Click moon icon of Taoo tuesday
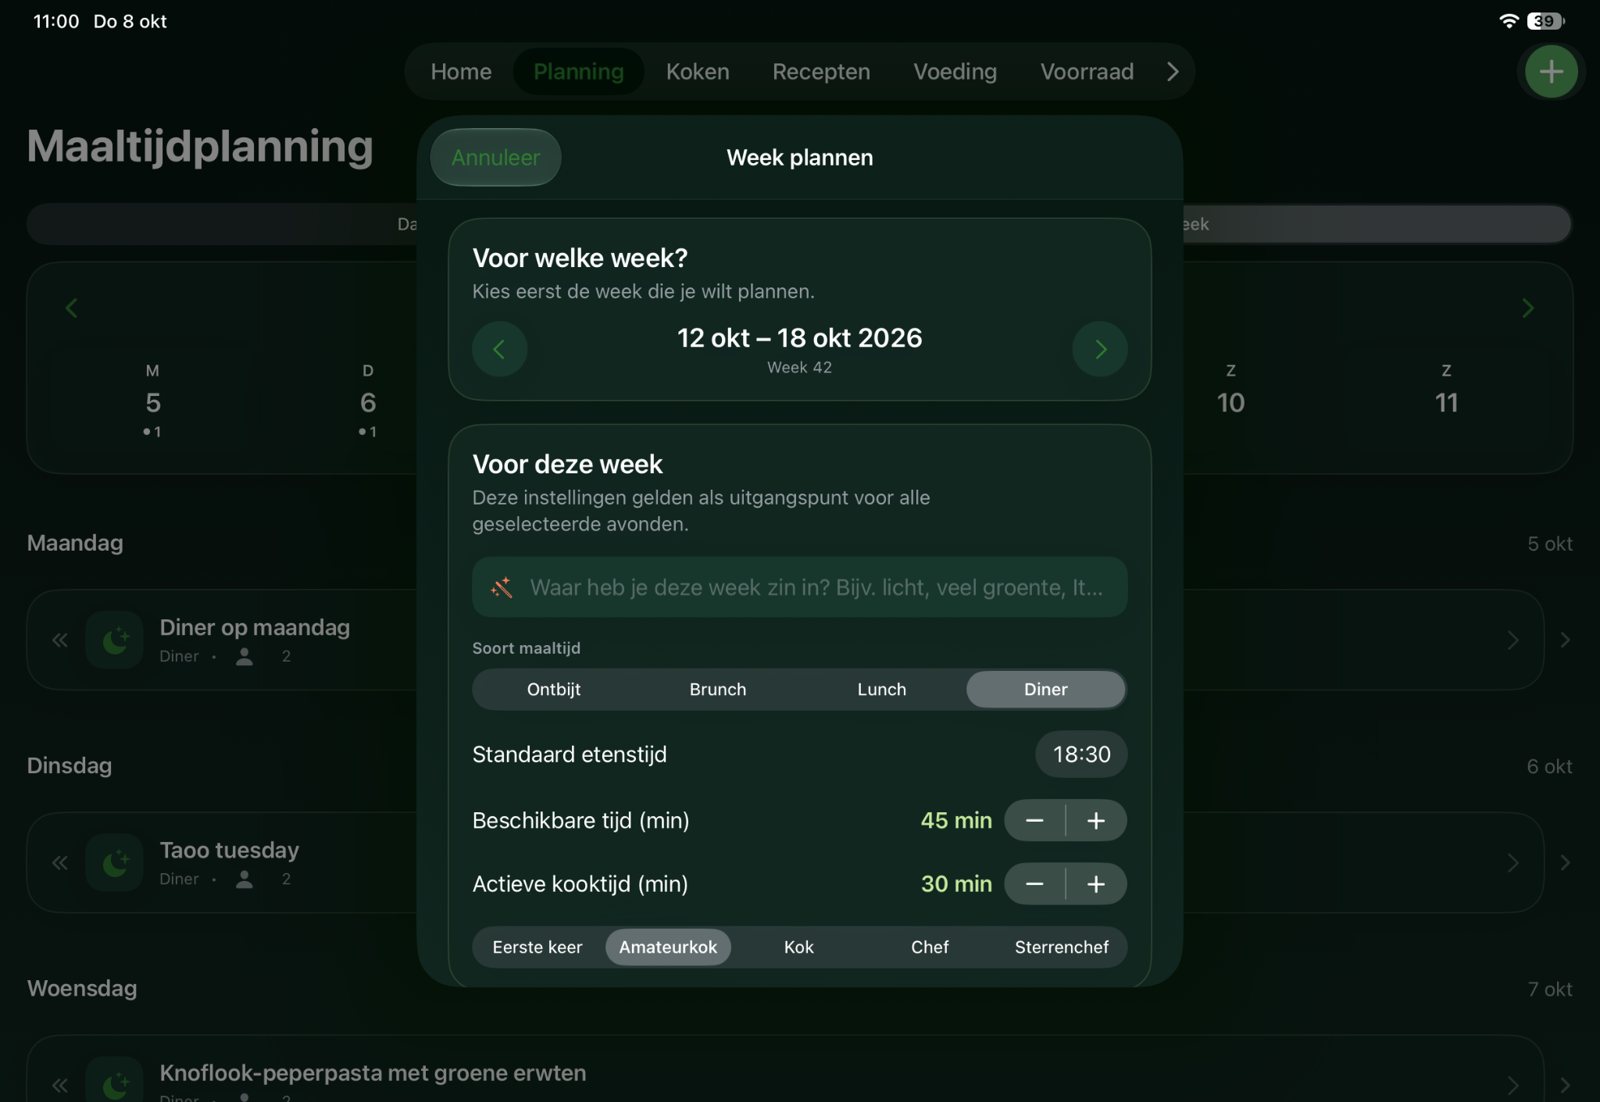The width and height of the screenshot is (1600, 1102). point(114,863)
